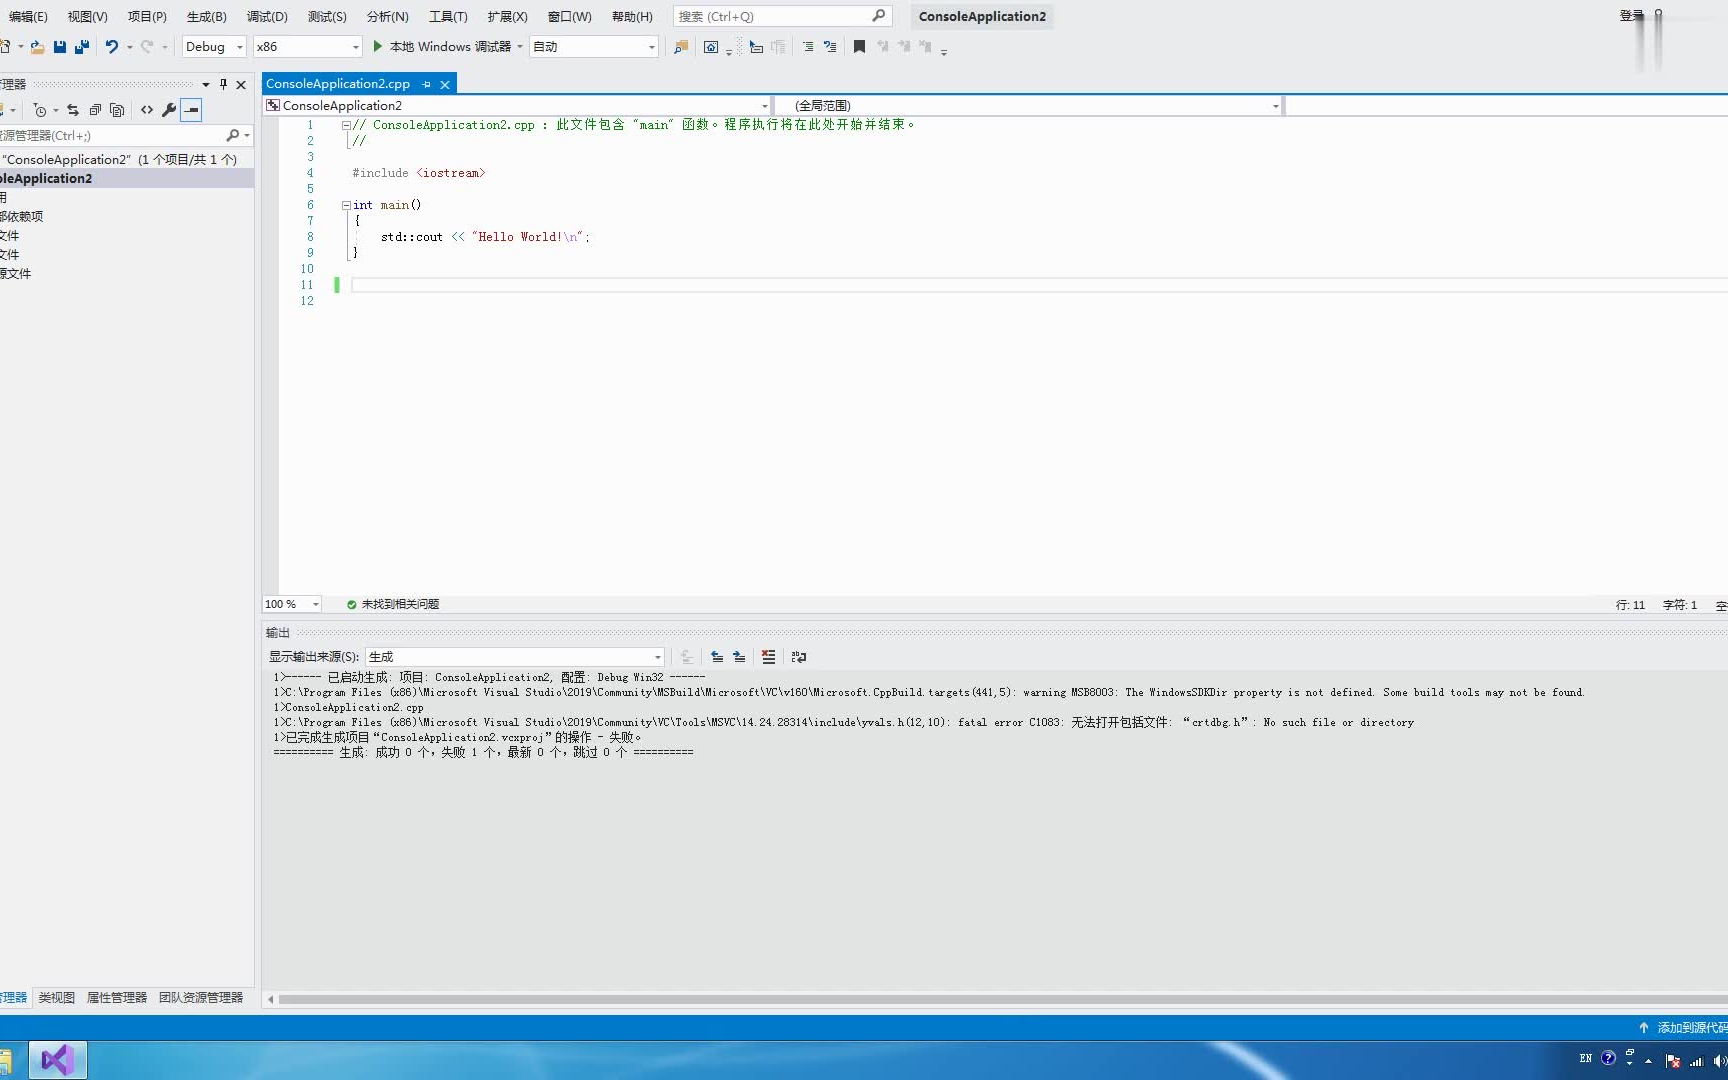This screenshot has width=1728, height=1080.
Task: Switch to the 属性管理器 tab
Action: (x=117, y=997)
